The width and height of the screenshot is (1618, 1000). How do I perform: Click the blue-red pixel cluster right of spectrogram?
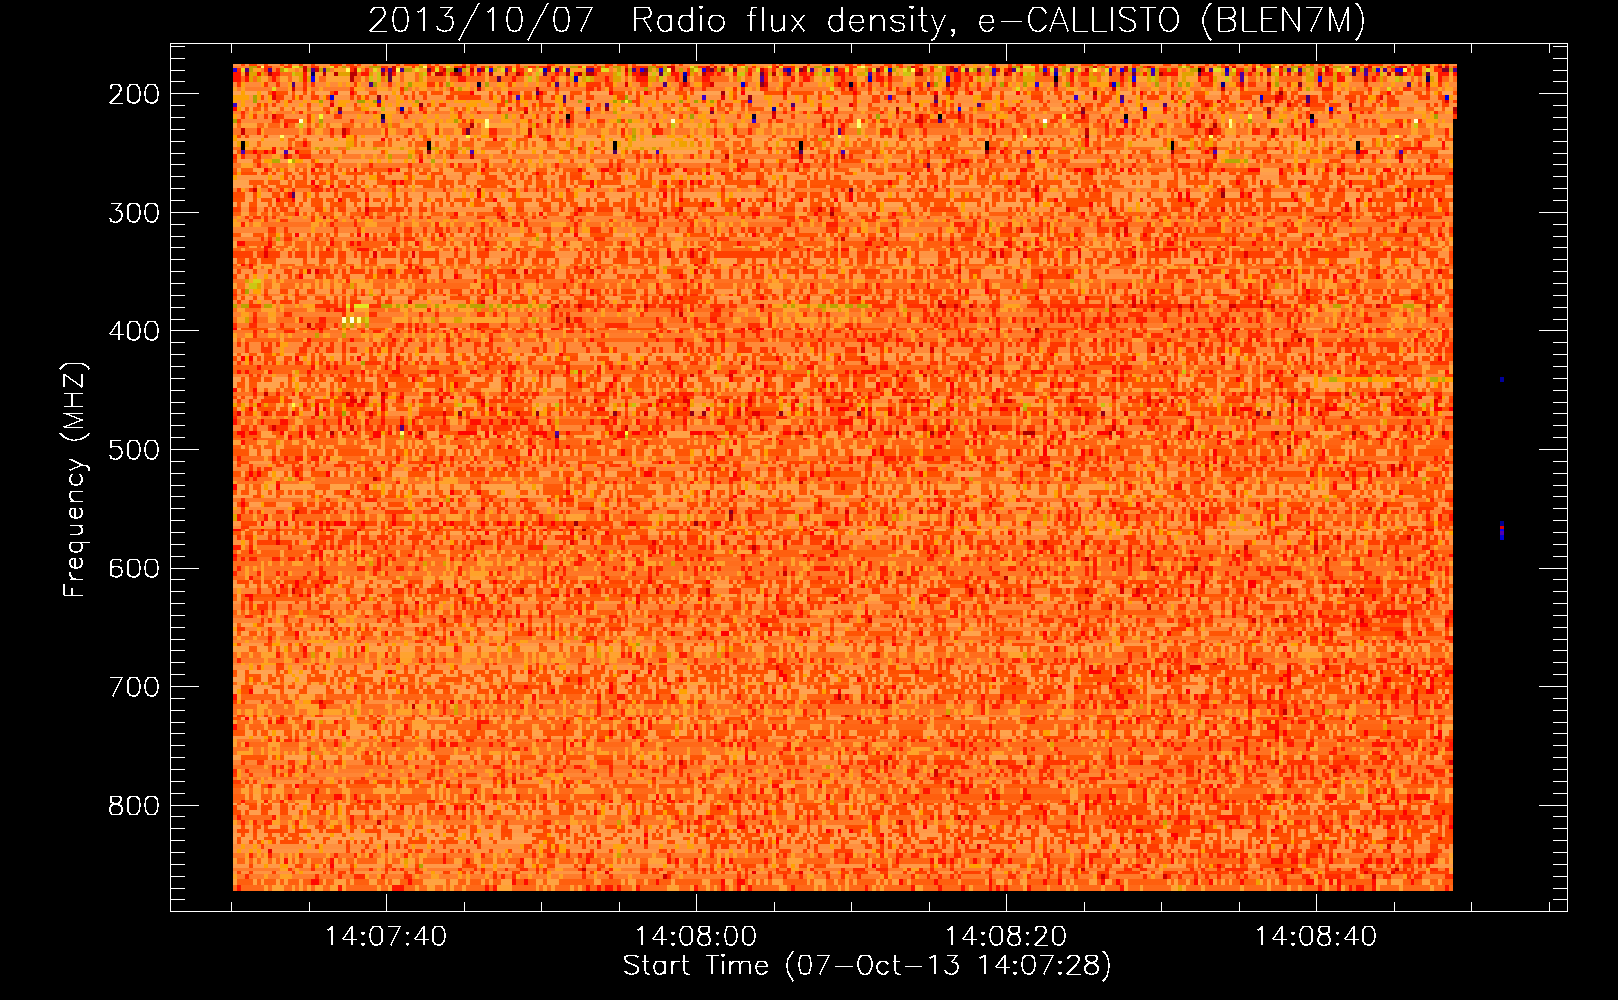pos(1502,530)
